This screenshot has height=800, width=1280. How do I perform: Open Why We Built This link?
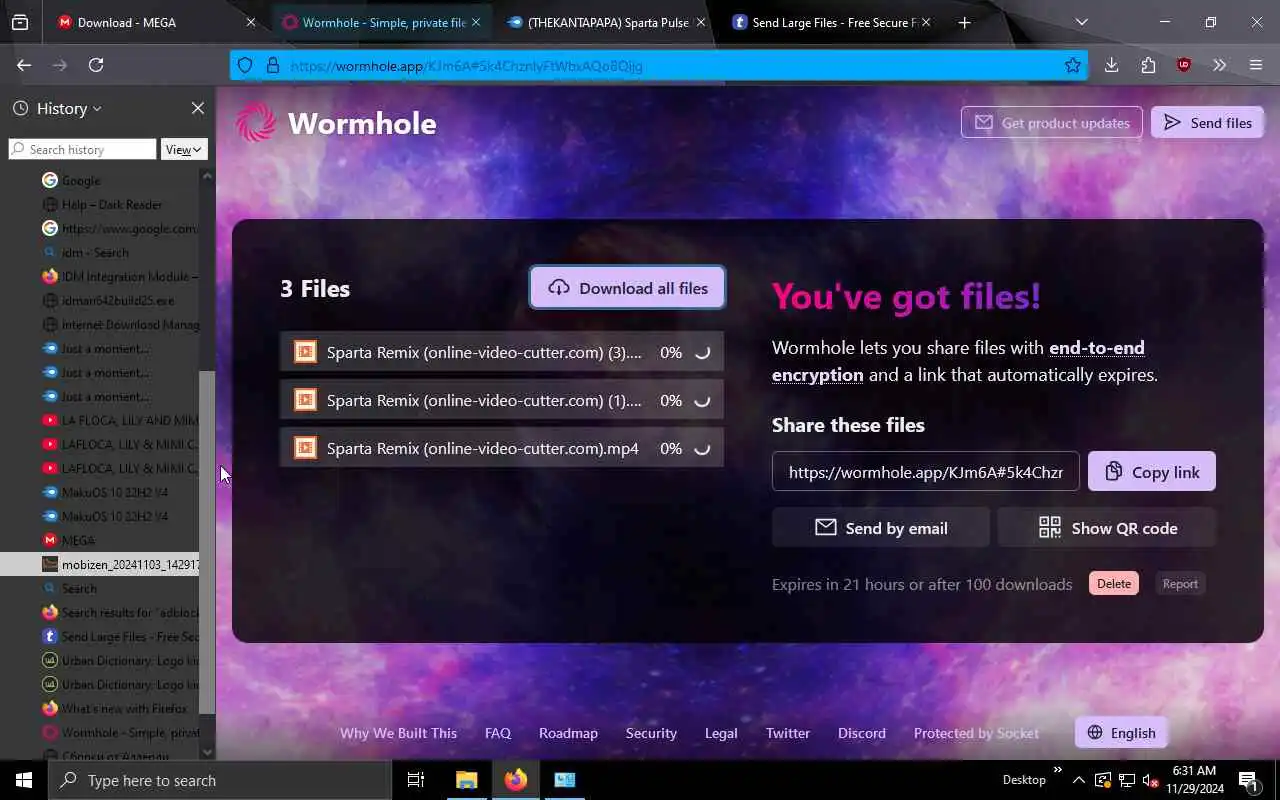point(398,733)
